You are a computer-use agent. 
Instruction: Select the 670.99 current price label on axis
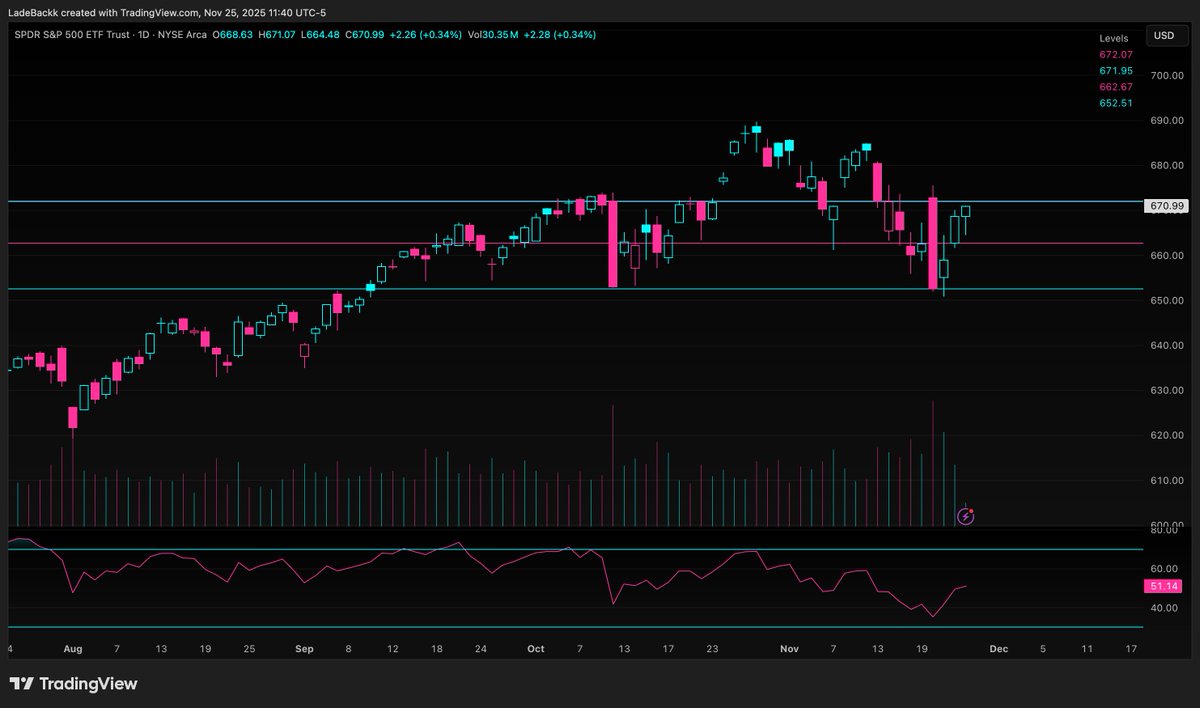1167,206
